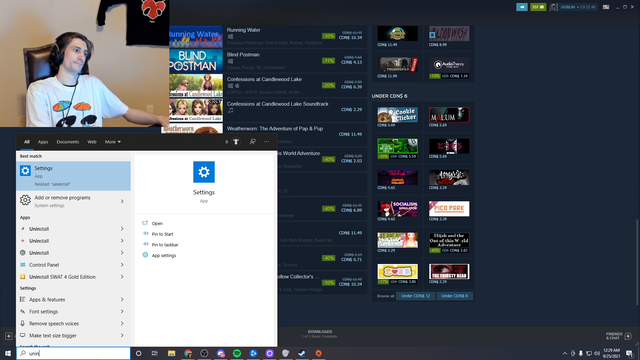Open Weatherworn: The Adventure of Pap & Pup
640x360 pixels.
click(274, 129)
